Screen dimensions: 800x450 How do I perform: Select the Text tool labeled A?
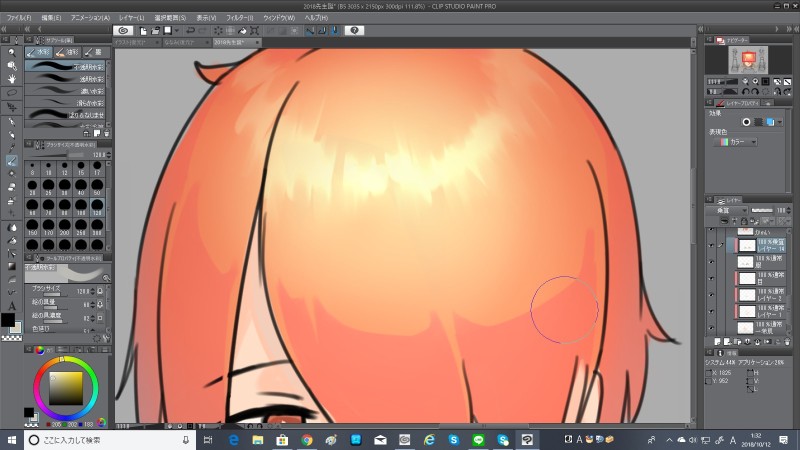11,306
